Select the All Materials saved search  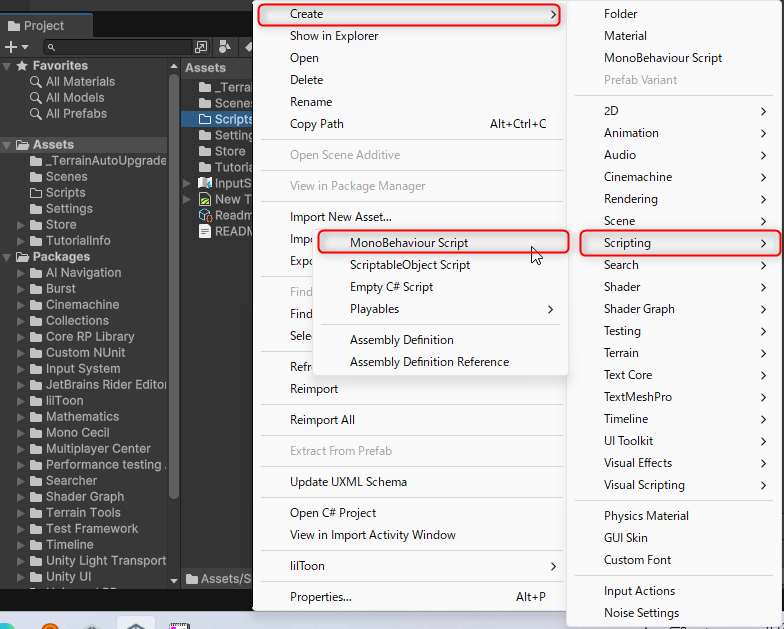[80, 82]
